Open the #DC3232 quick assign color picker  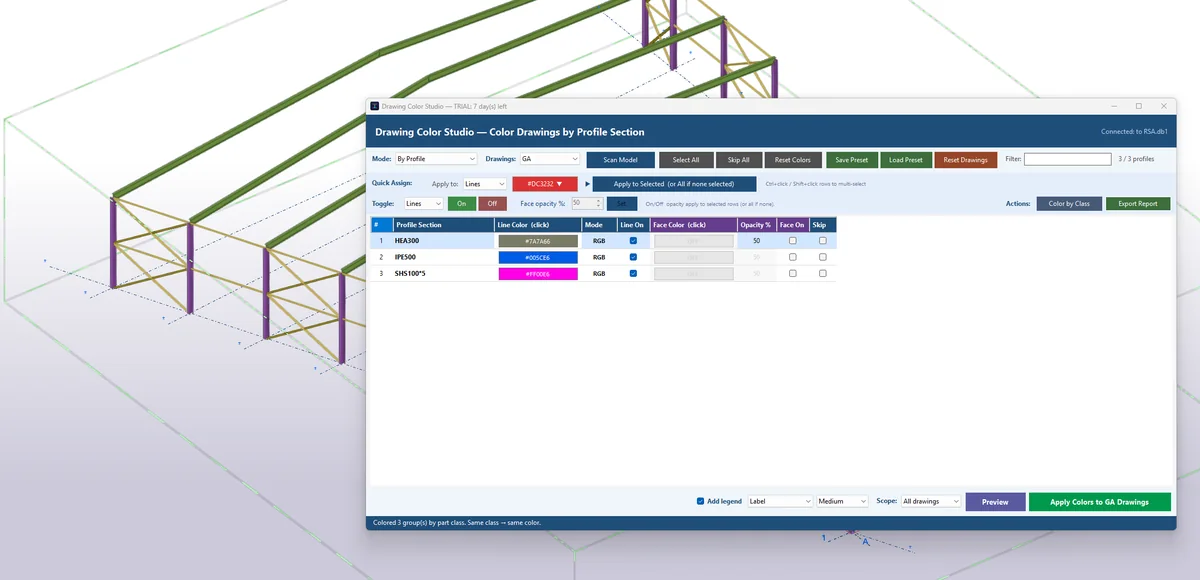click(x=545, y=184)
